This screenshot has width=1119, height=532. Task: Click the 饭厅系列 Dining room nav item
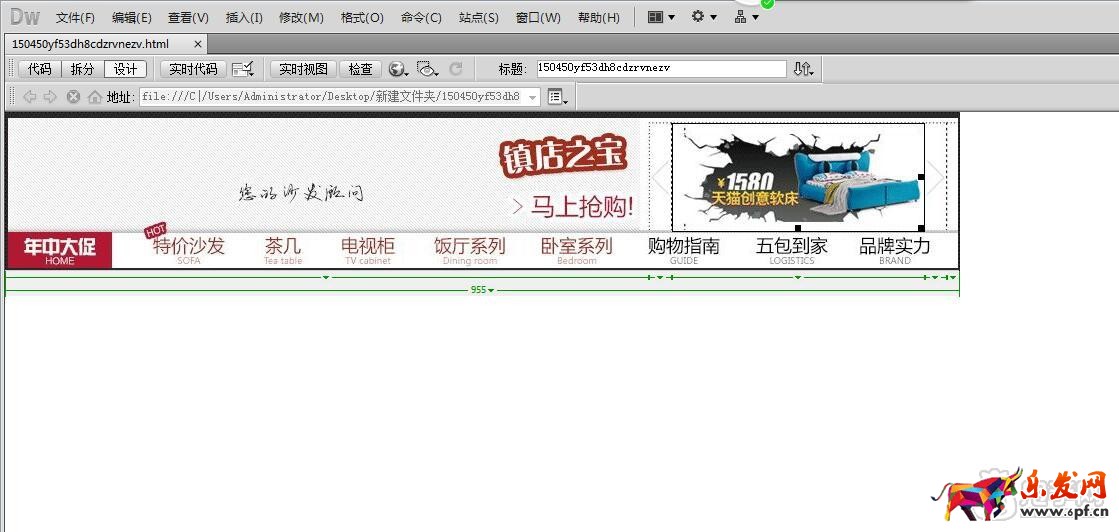coord(470,251)
